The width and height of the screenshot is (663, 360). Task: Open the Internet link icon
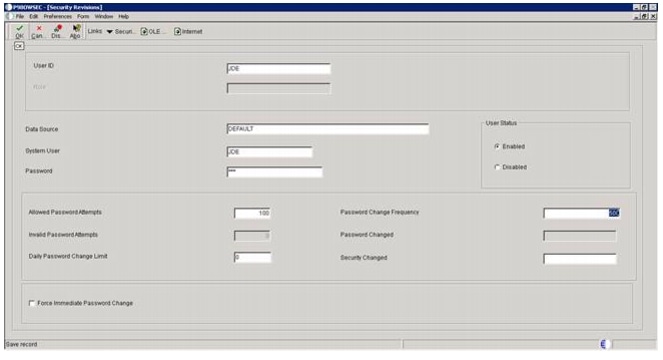[178, 32]
